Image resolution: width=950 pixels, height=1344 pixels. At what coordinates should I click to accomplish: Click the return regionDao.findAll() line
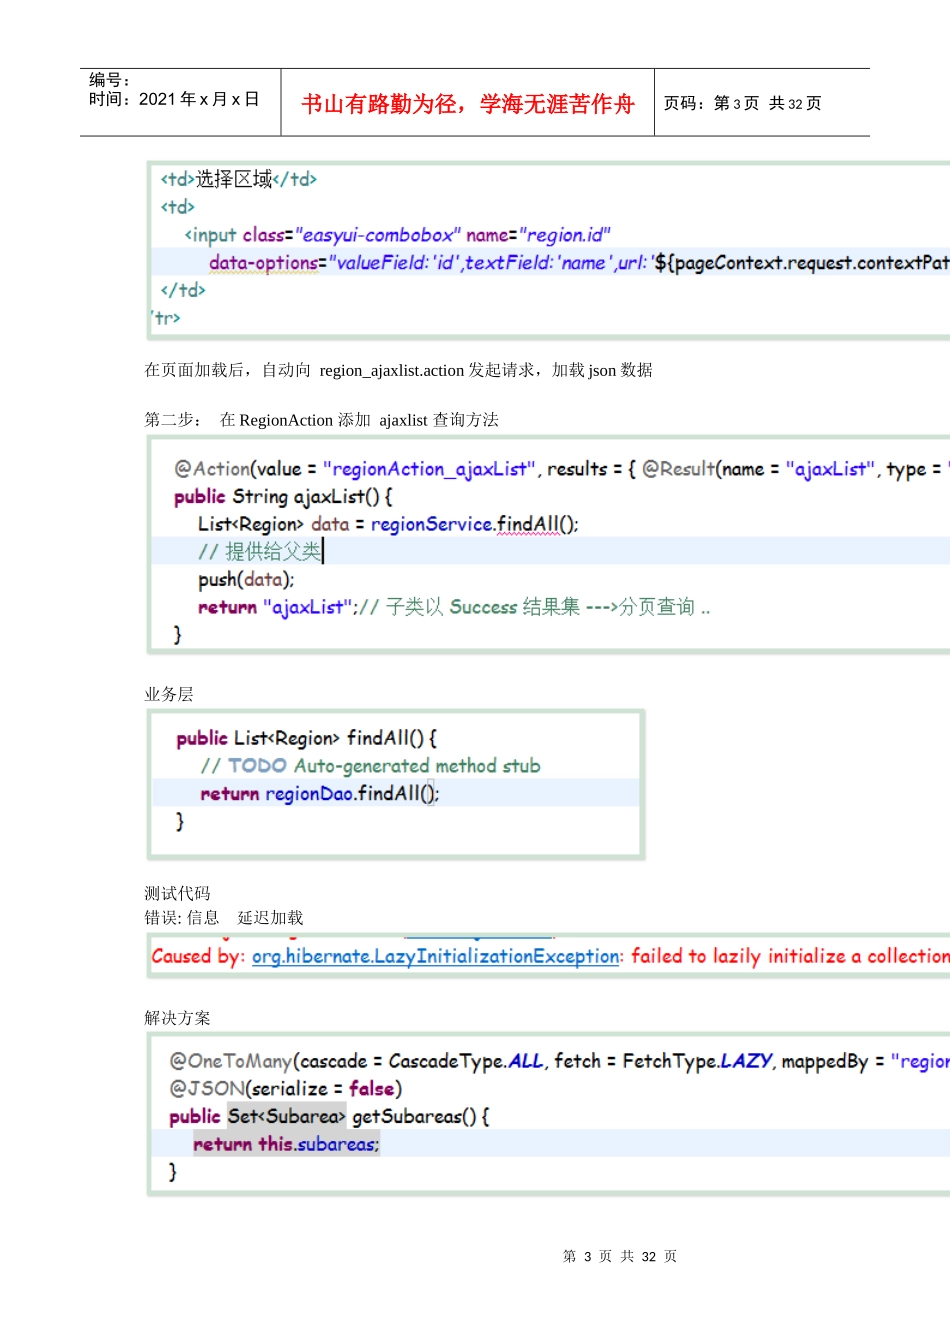point(320,793)
